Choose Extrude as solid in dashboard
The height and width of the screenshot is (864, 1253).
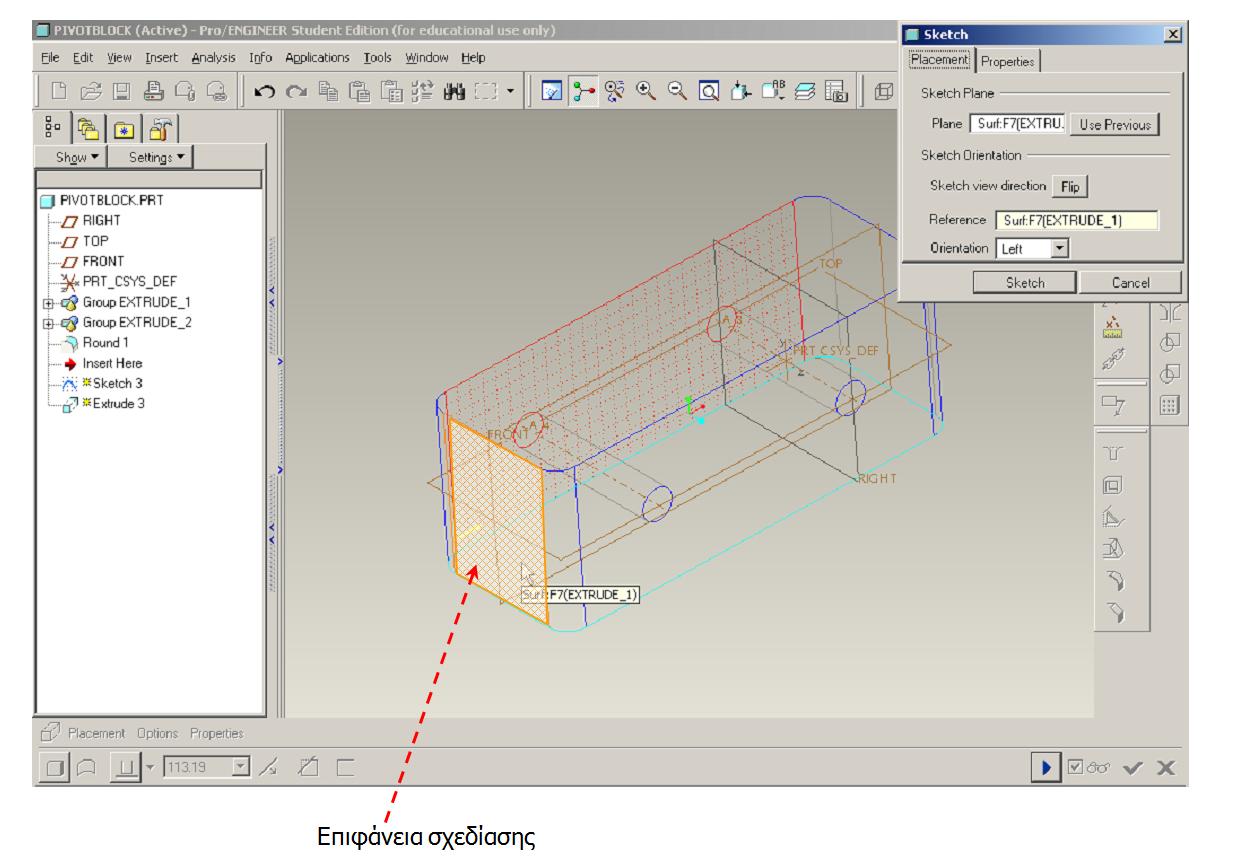(54, 769)
